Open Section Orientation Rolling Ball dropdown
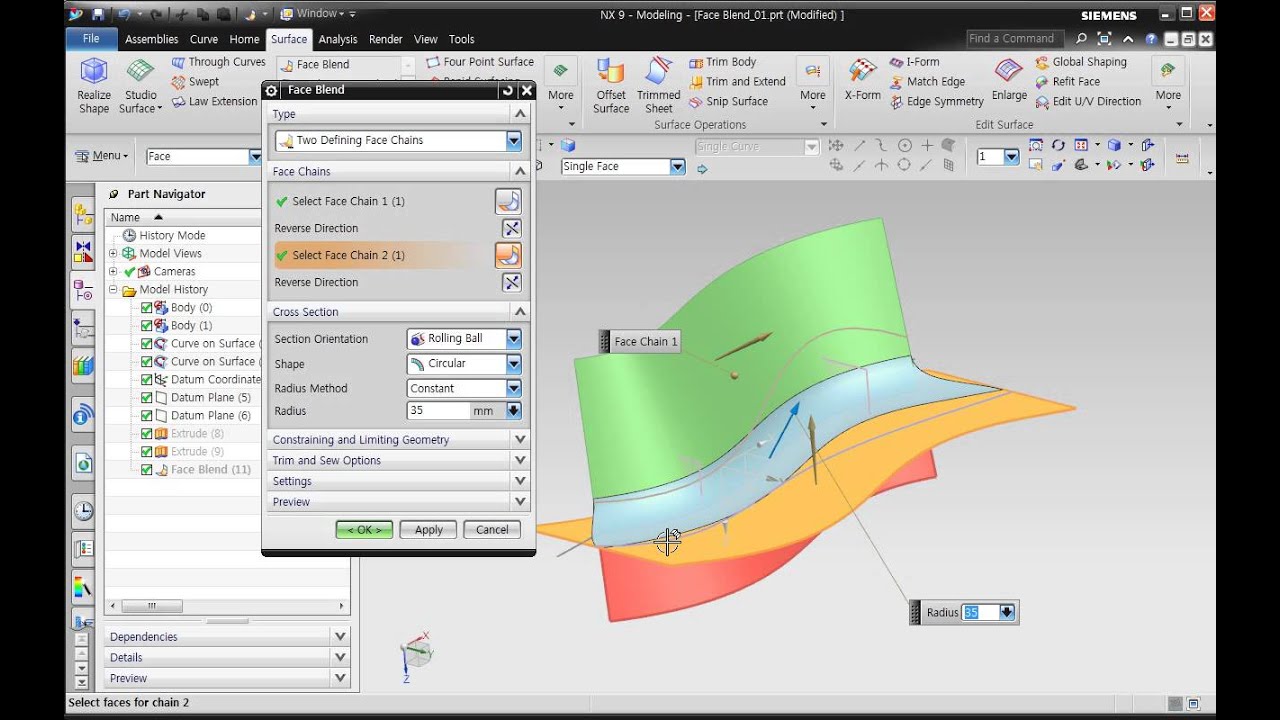This screenshot has height=720, width=1280. [x=464, y=339]
